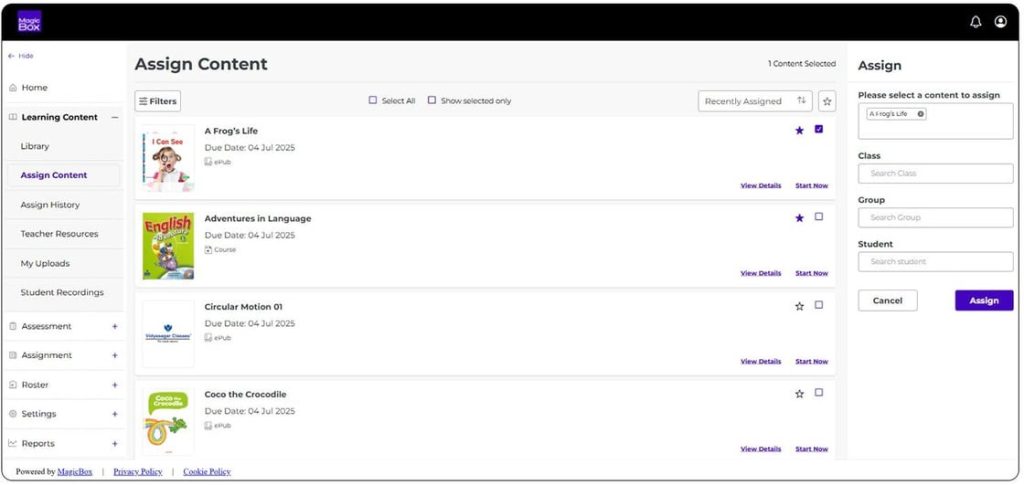Collapse the Learning Content section
The width and height of the screenshot is (1024, 485).
click(114, 117)
